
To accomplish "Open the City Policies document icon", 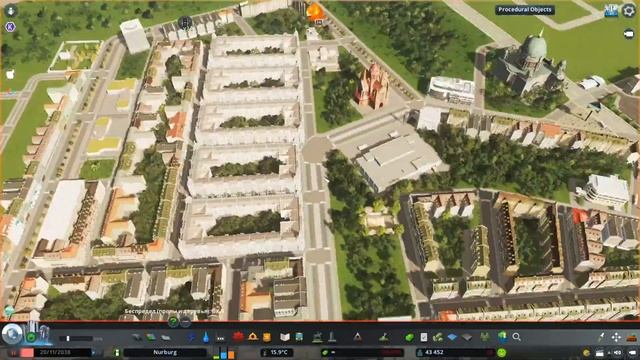I will (424, 337).
